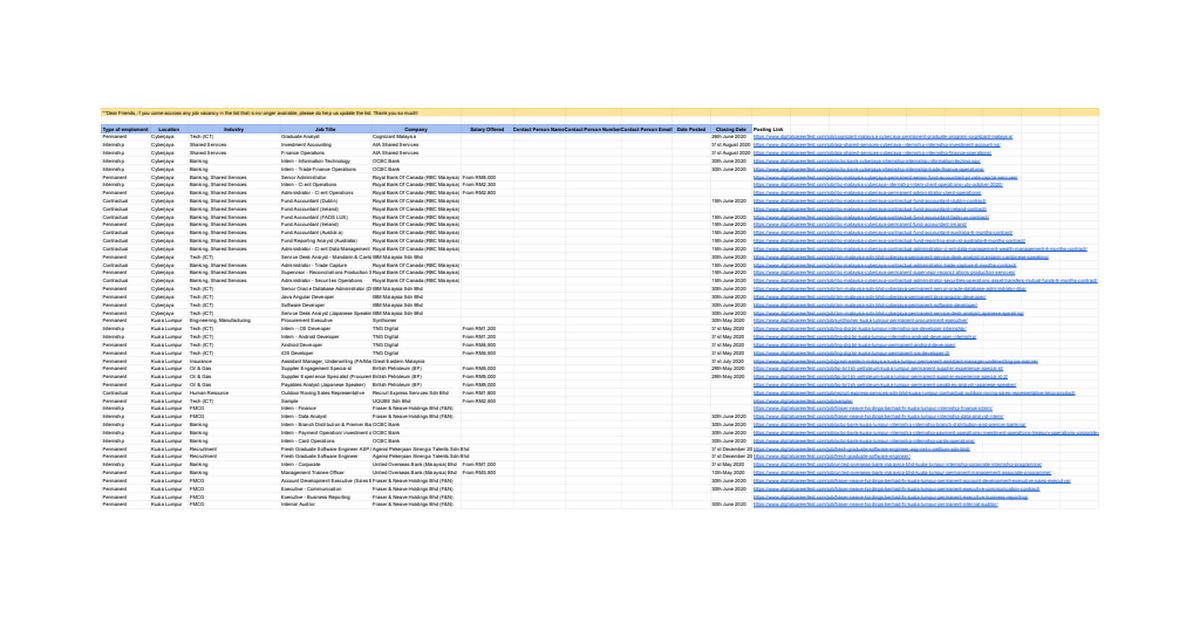
Task: Open posting link for Investment Accounting internship
Action: [876, 145]
